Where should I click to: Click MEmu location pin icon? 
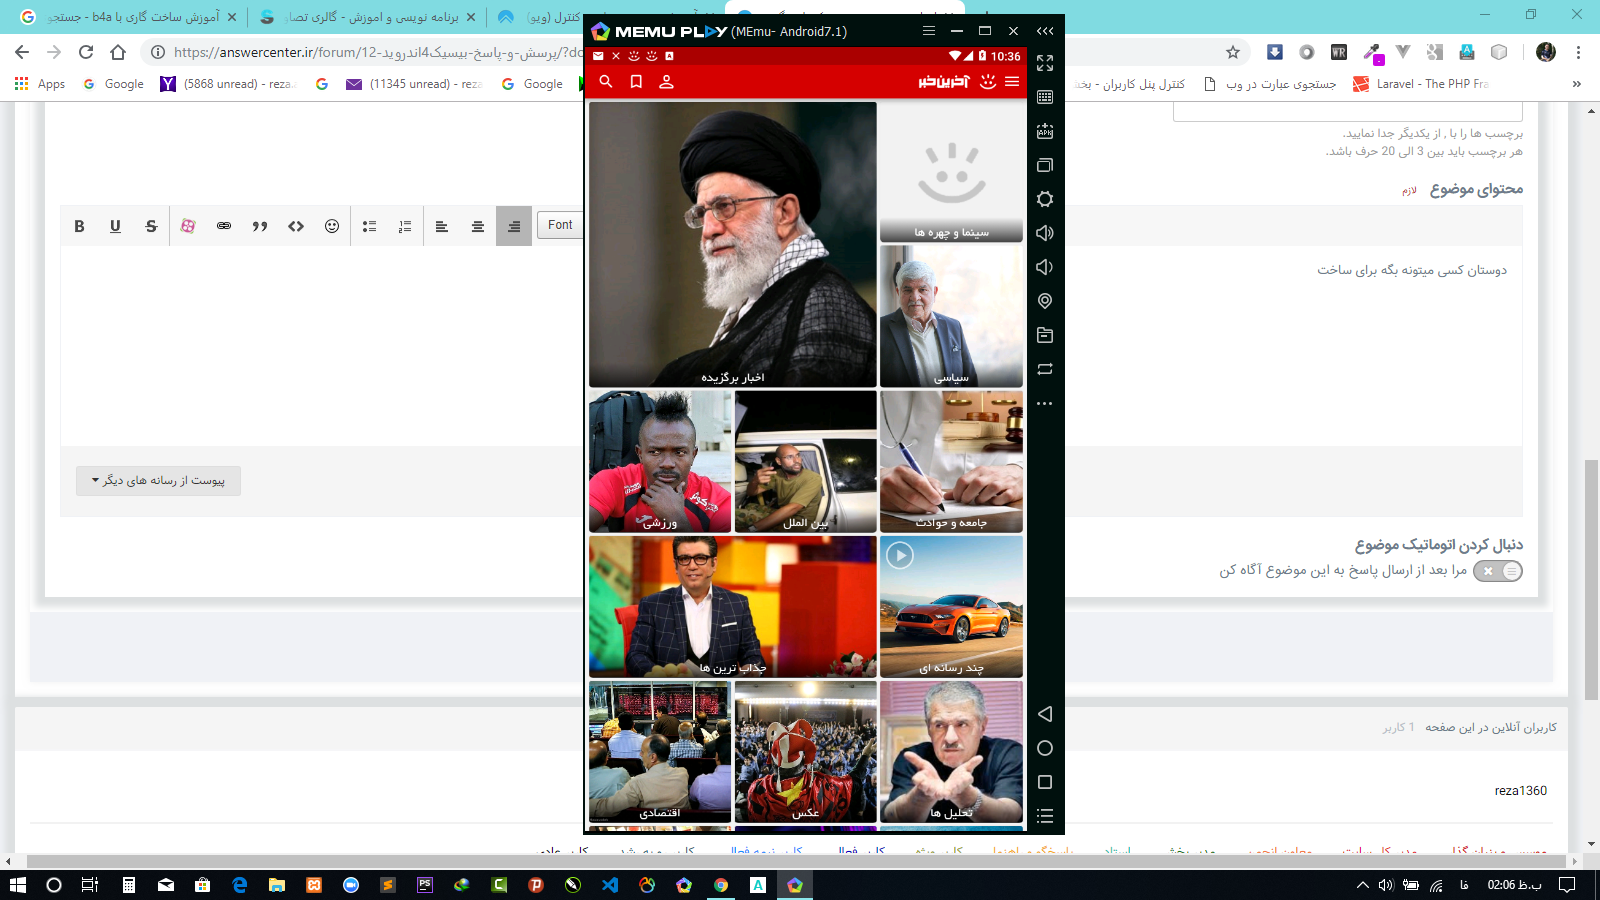click(1045, 301)
